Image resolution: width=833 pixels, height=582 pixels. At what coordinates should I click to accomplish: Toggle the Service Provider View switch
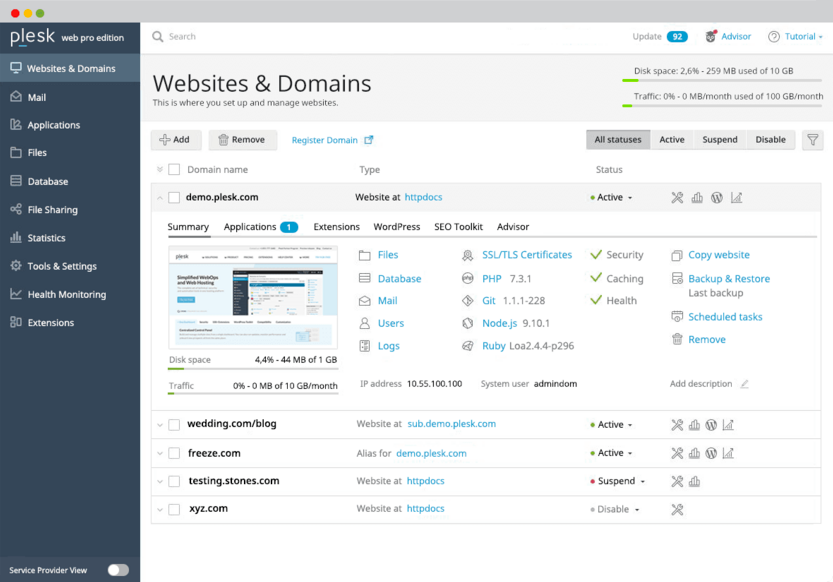click(118, 570)
